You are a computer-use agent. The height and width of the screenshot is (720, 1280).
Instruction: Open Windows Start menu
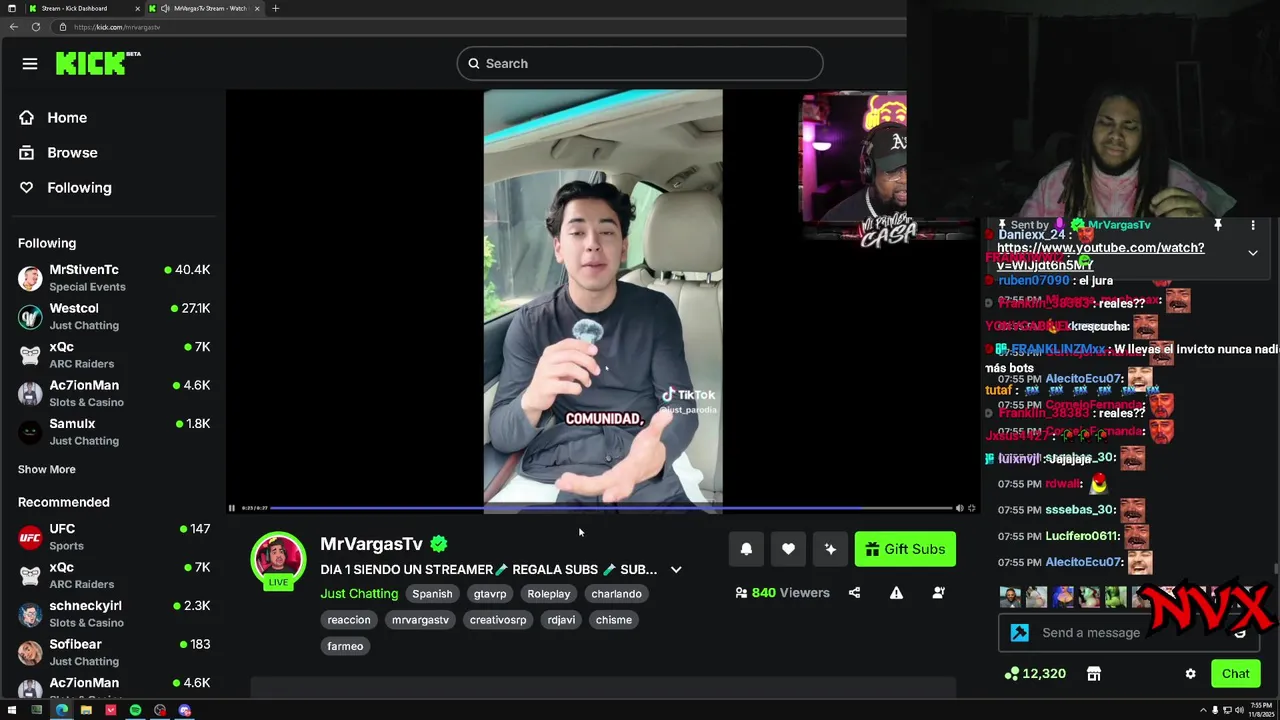(12, 710)
